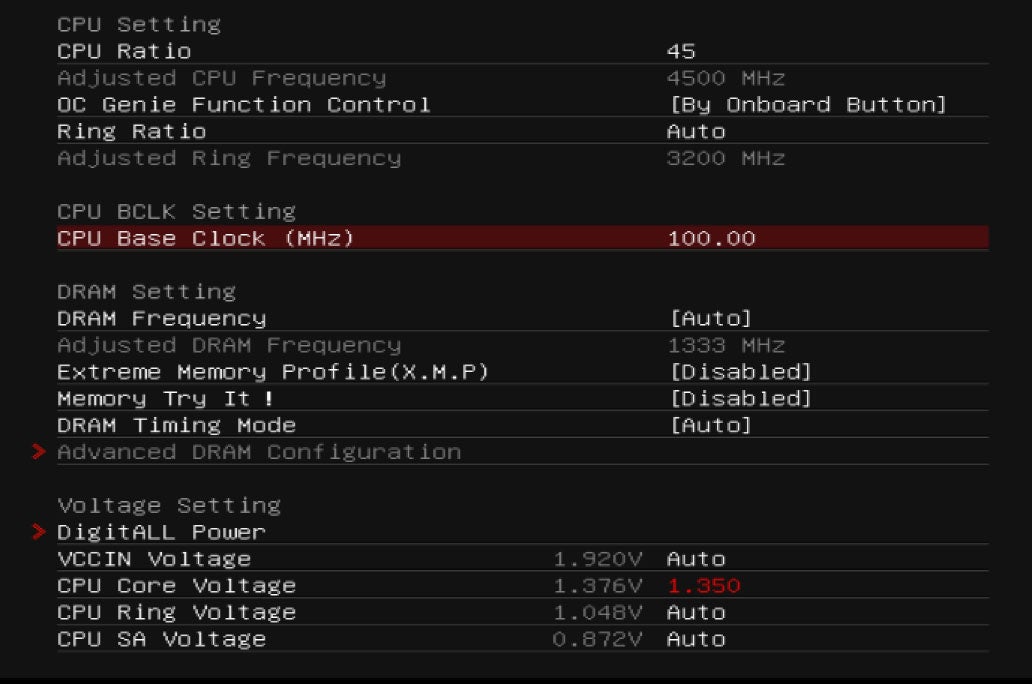Select VCCIN Voltage Auto field
Screen dimensions: 1032x684
point(696,559)
